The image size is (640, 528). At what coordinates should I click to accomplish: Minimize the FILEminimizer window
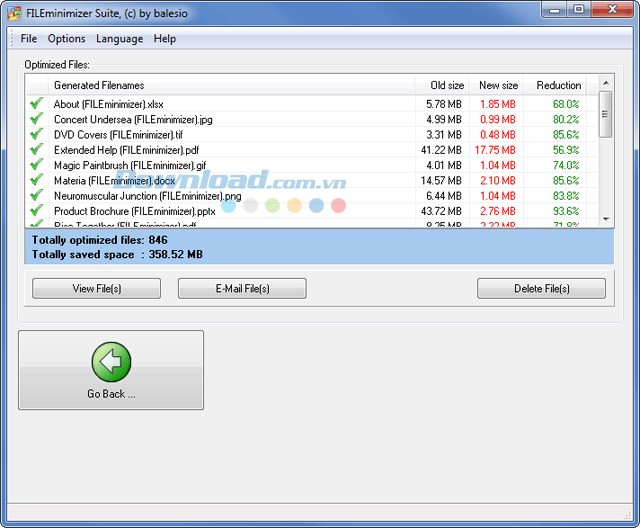554,9
